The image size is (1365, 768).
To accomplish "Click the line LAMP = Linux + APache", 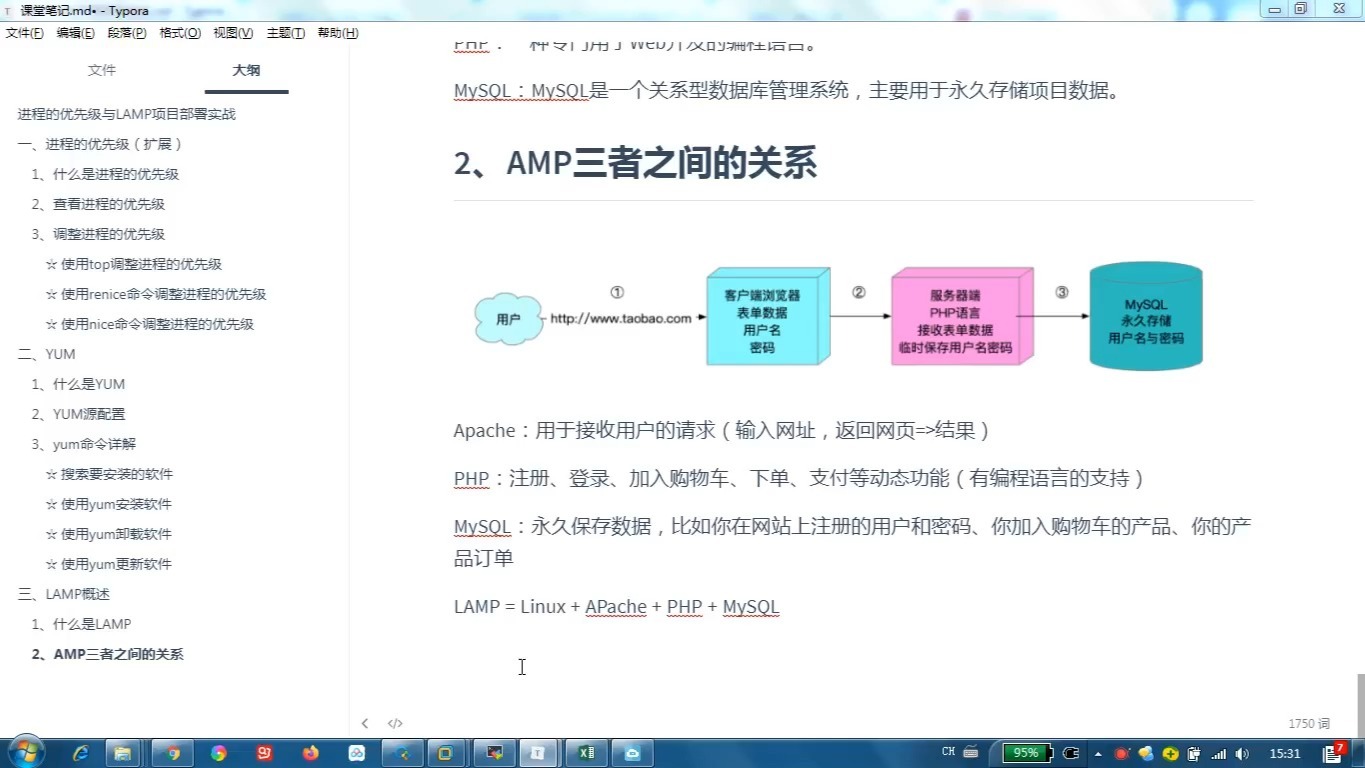I will click(x=616, y=607).
